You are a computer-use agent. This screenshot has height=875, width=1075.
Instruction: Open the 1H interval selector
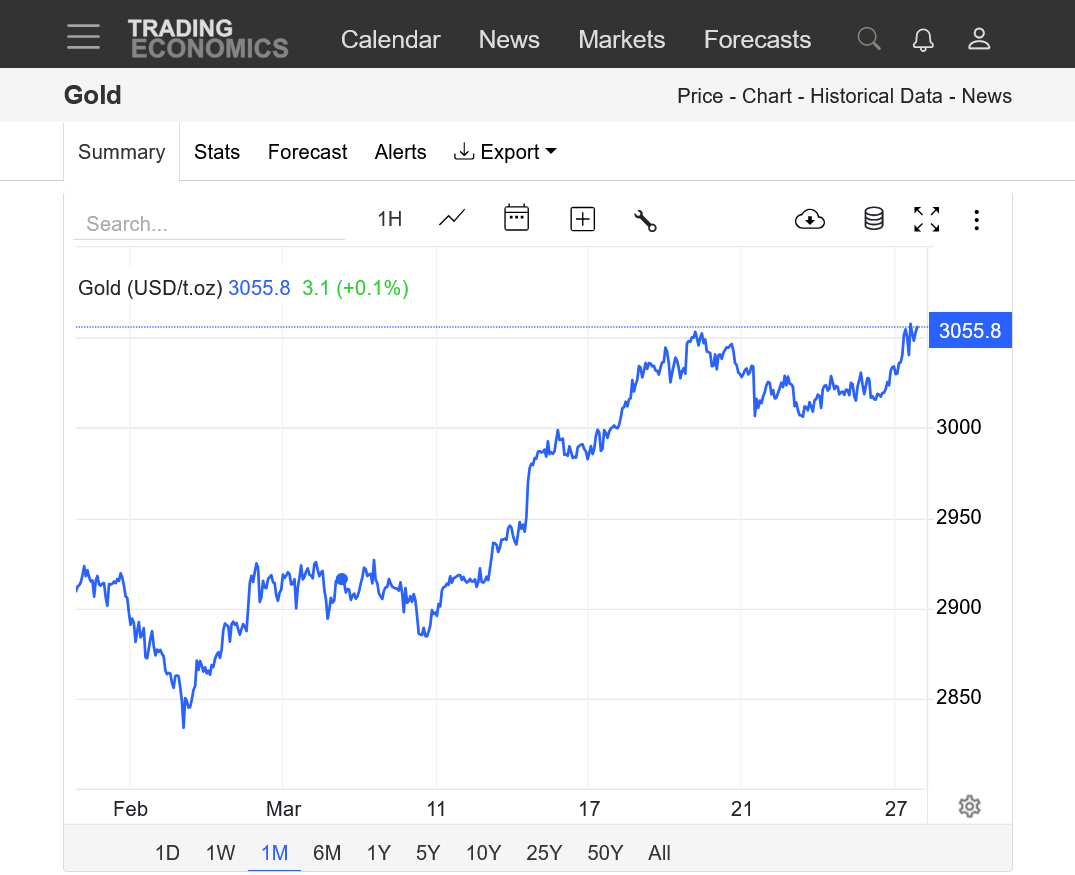(389, 219)
